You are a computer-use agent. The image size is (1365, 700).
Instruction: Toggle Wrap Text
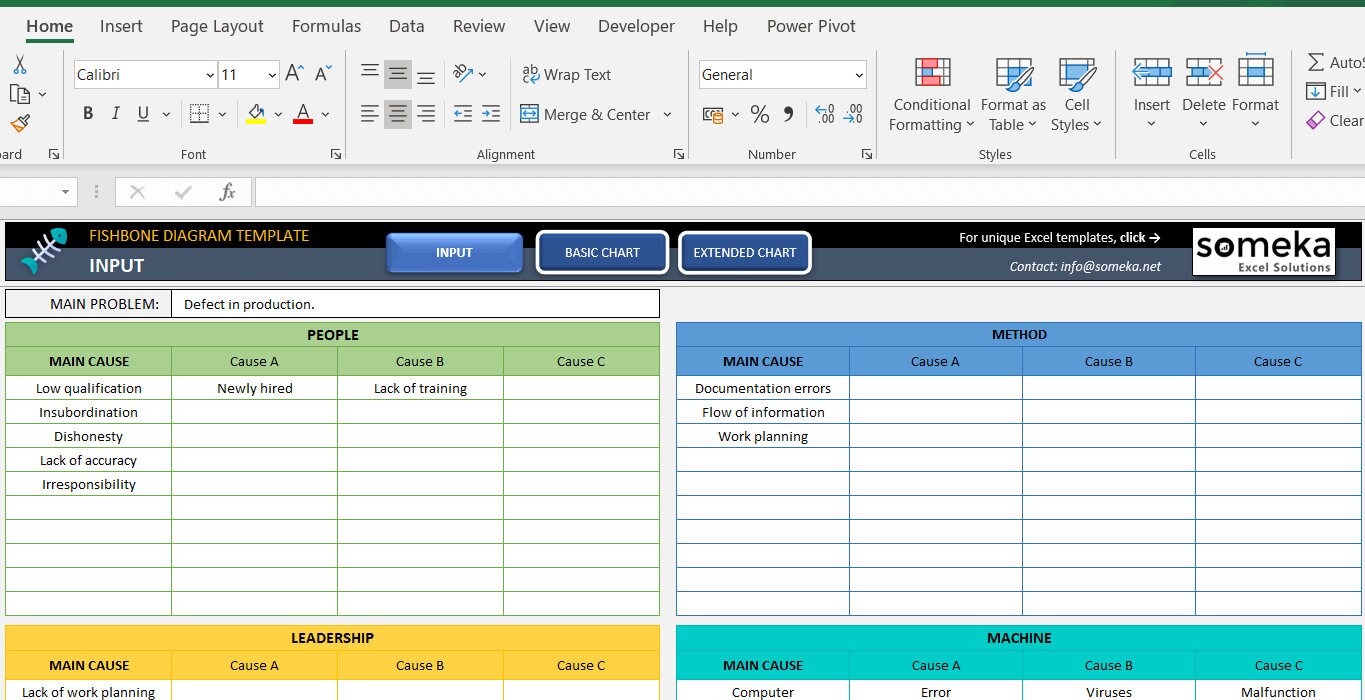tap(566, 74)
